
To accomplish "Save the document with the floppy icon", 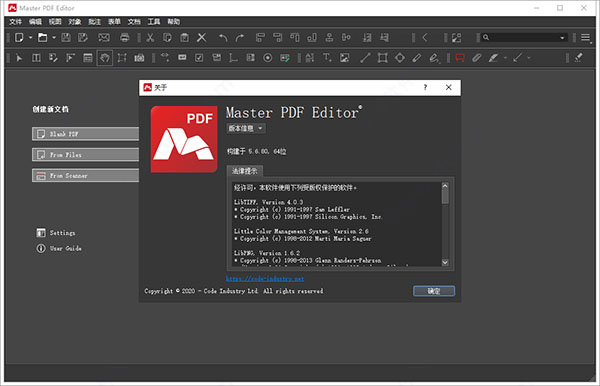I will pos(66,37).
